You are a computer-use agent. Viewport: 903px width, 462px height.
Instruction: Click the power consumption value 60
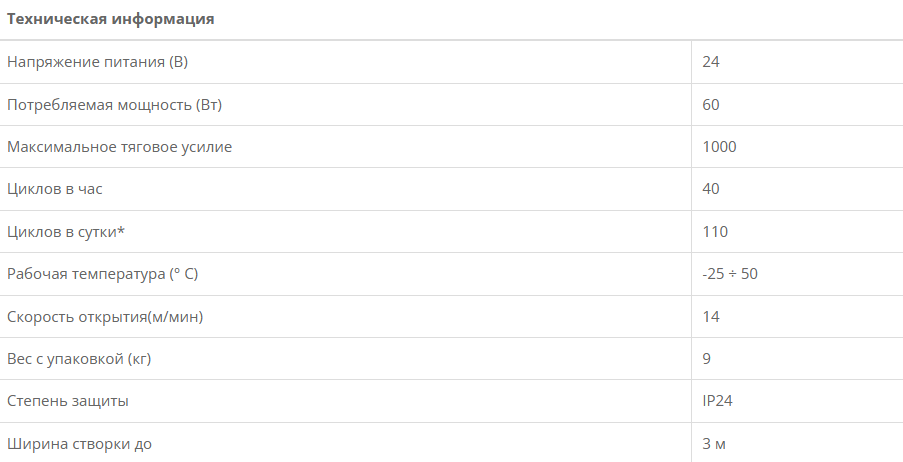point(711,104)
